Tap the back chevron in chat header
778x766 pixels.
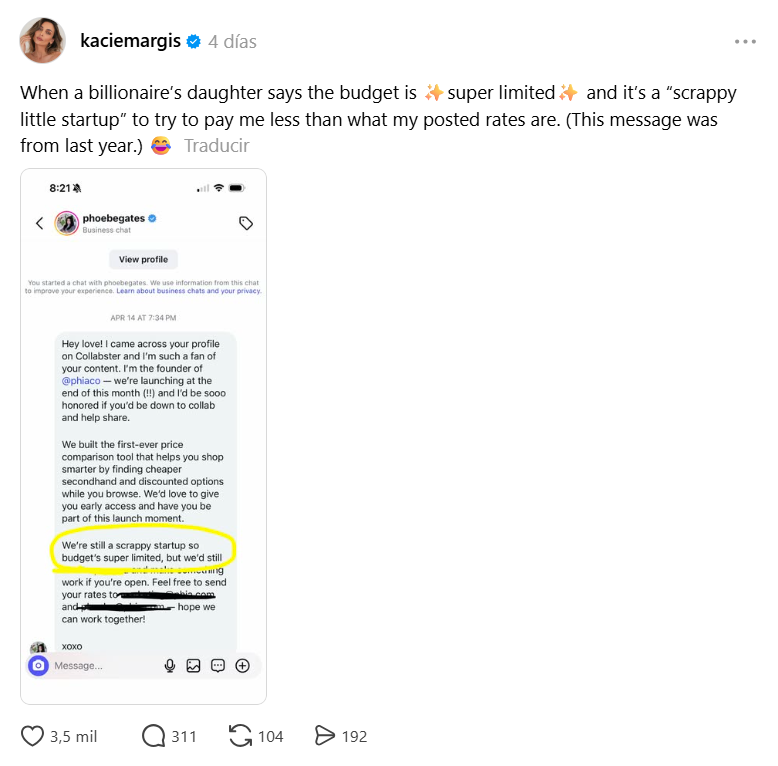(x=40, y=223)
